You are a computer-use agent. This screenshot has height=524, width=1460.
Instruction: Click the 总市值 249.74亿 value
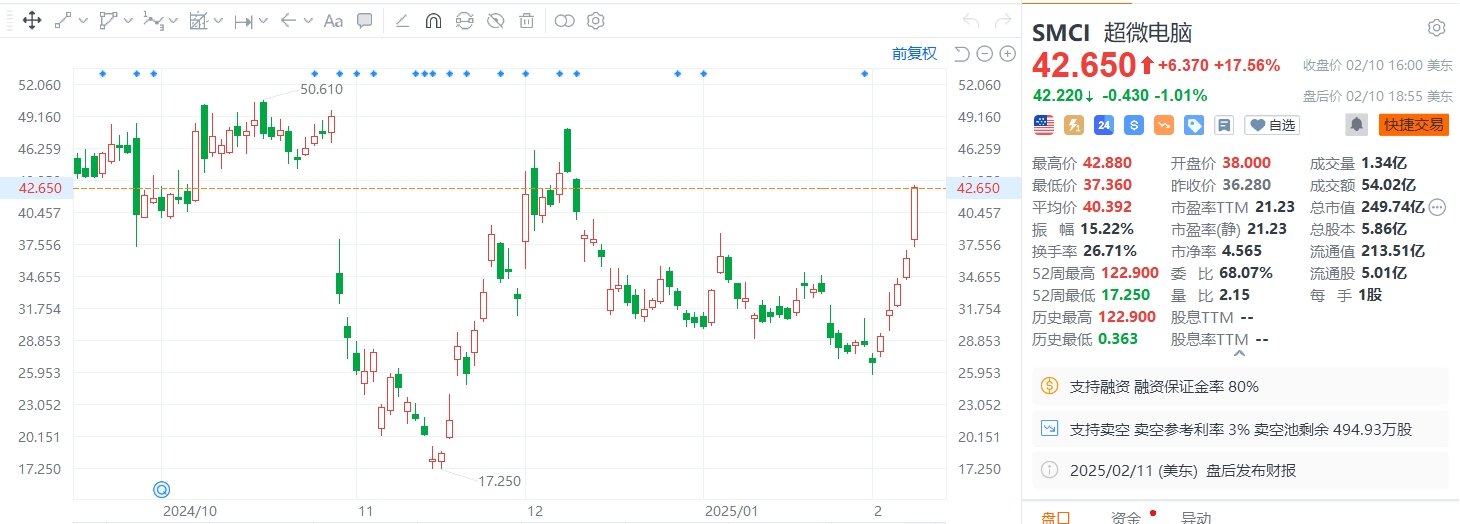coord(1393,206)
